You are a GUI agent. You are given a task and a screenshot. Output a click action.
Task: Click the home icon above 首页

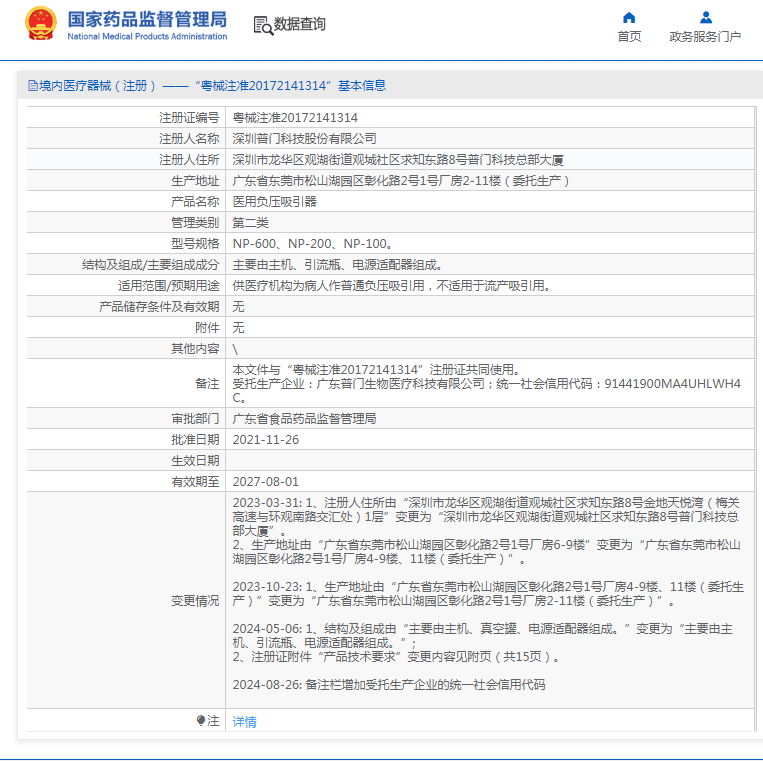pos(629,18)
